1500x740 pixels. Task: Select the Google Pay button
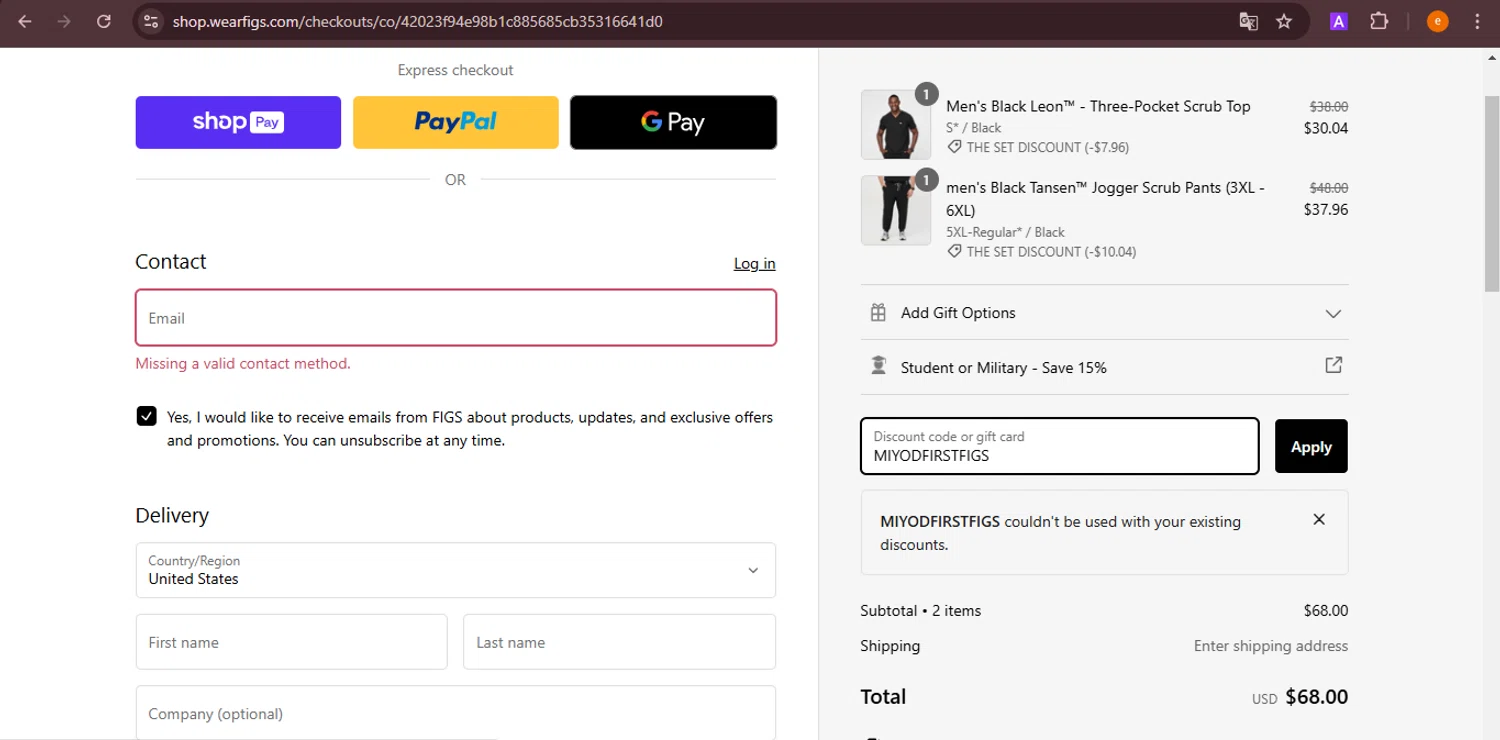tap(673, 122)
